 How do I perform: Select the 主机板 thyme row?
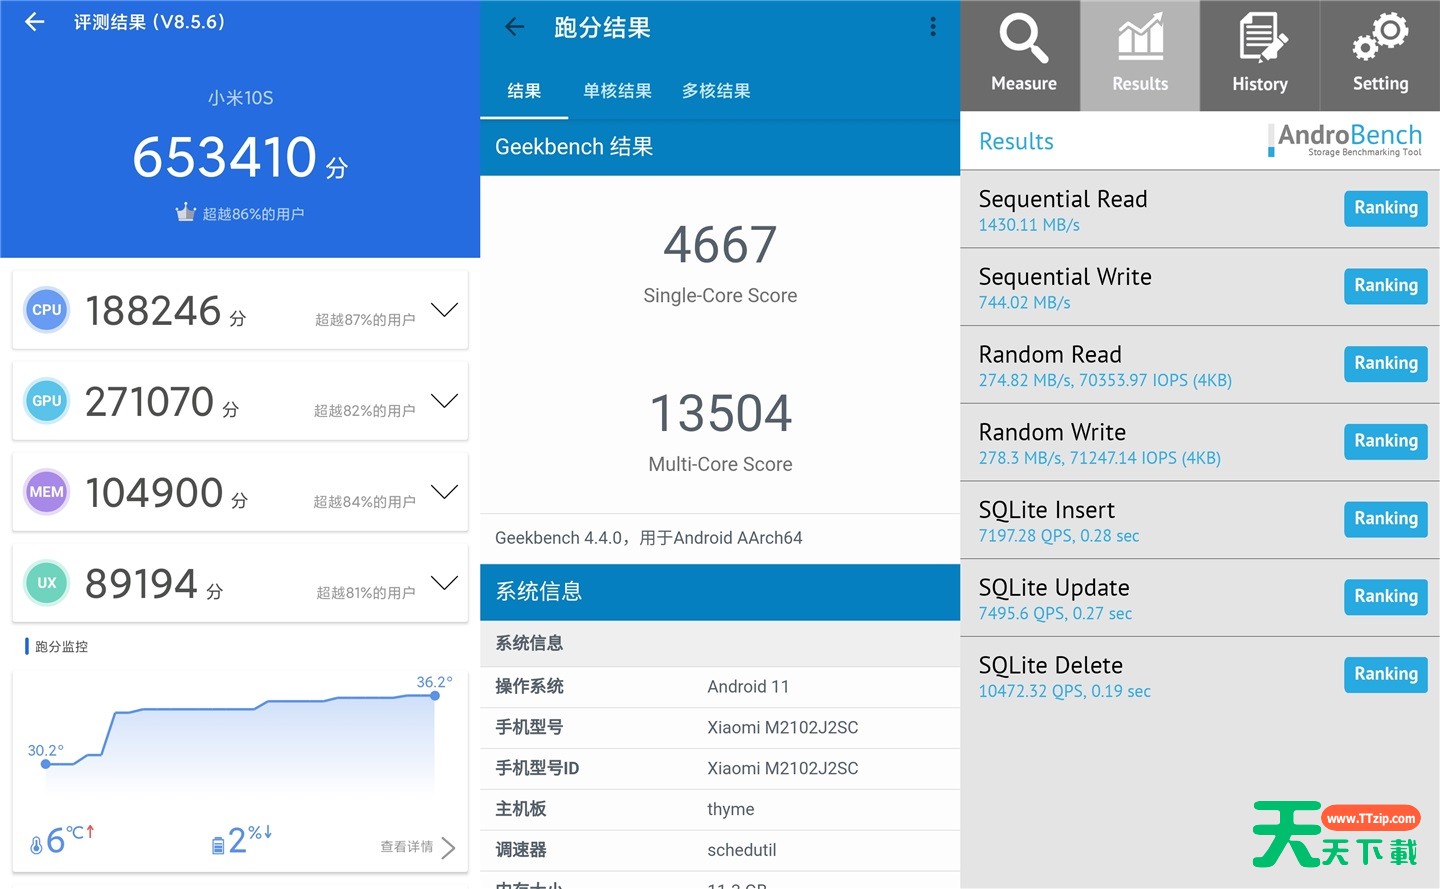coord(720,810)
